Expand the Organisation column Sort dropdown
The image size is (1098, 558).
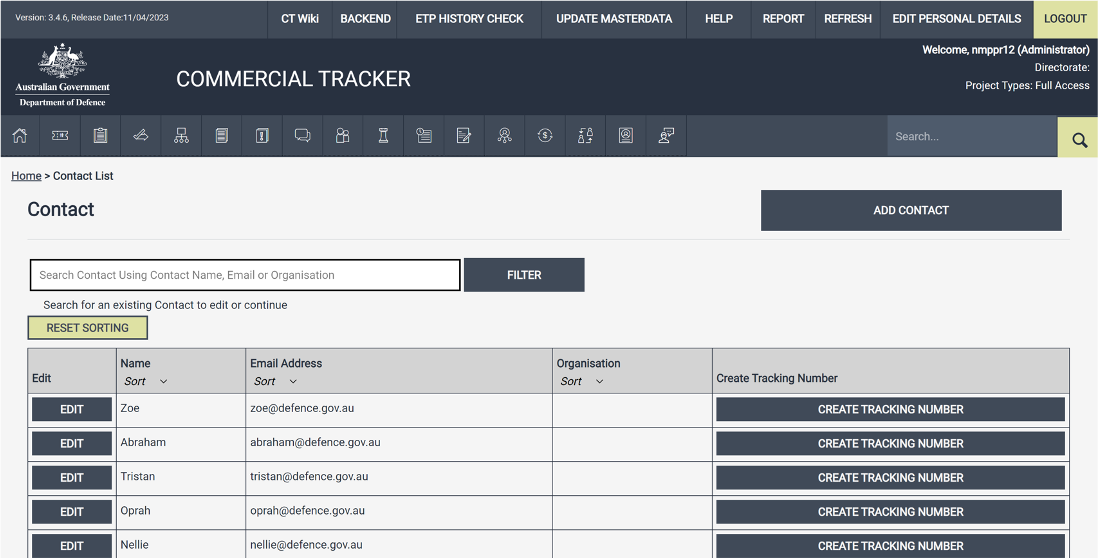(582, 381)
